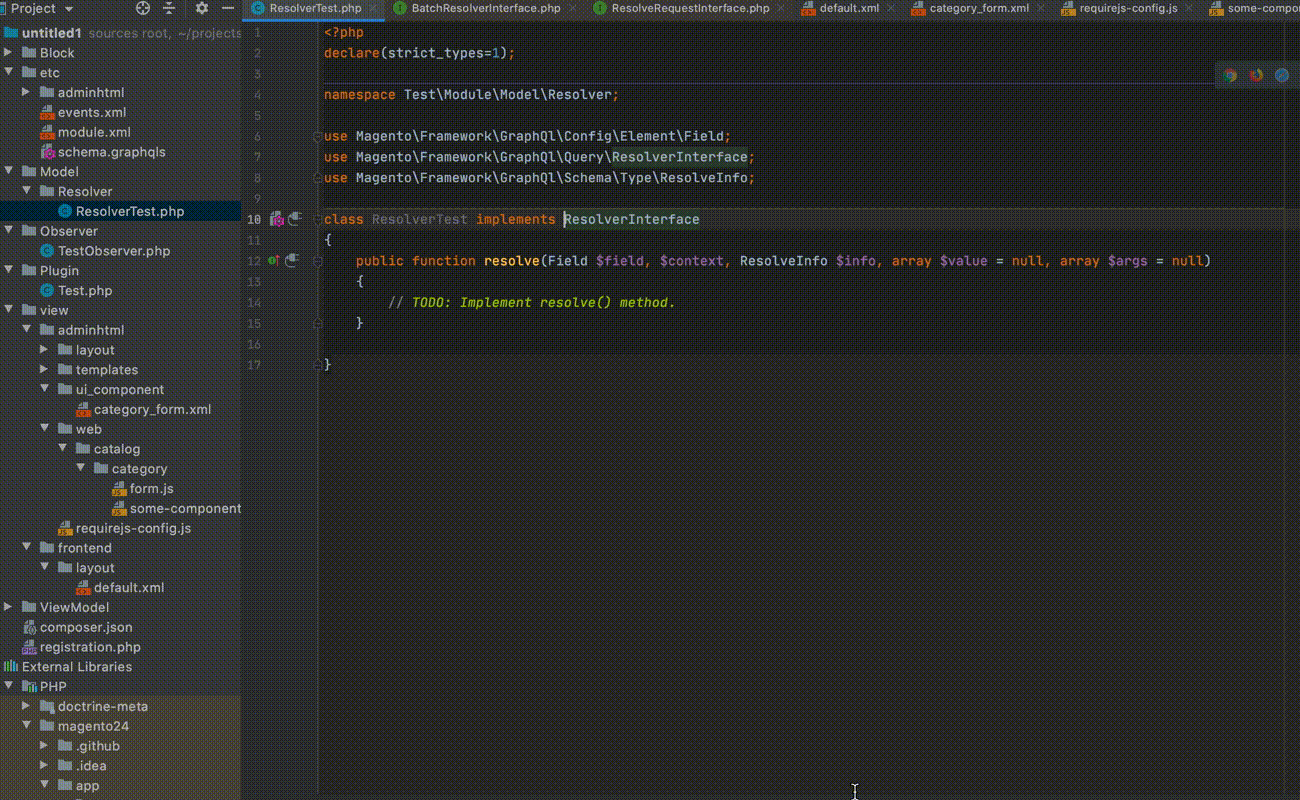Close the ResolverTest.php tab

pos(374,8)
